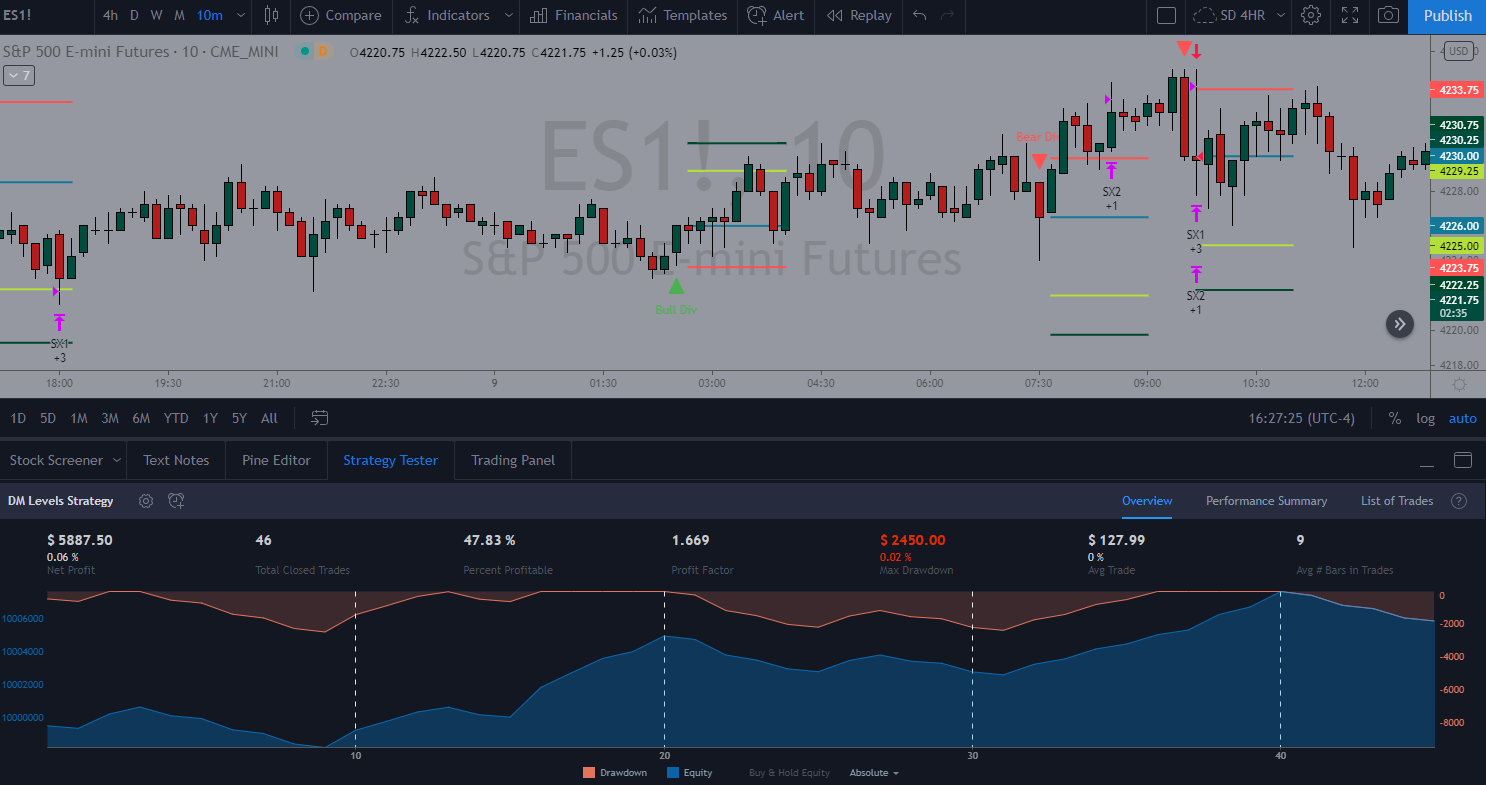Open the Absolute scale dropdown

874,773
